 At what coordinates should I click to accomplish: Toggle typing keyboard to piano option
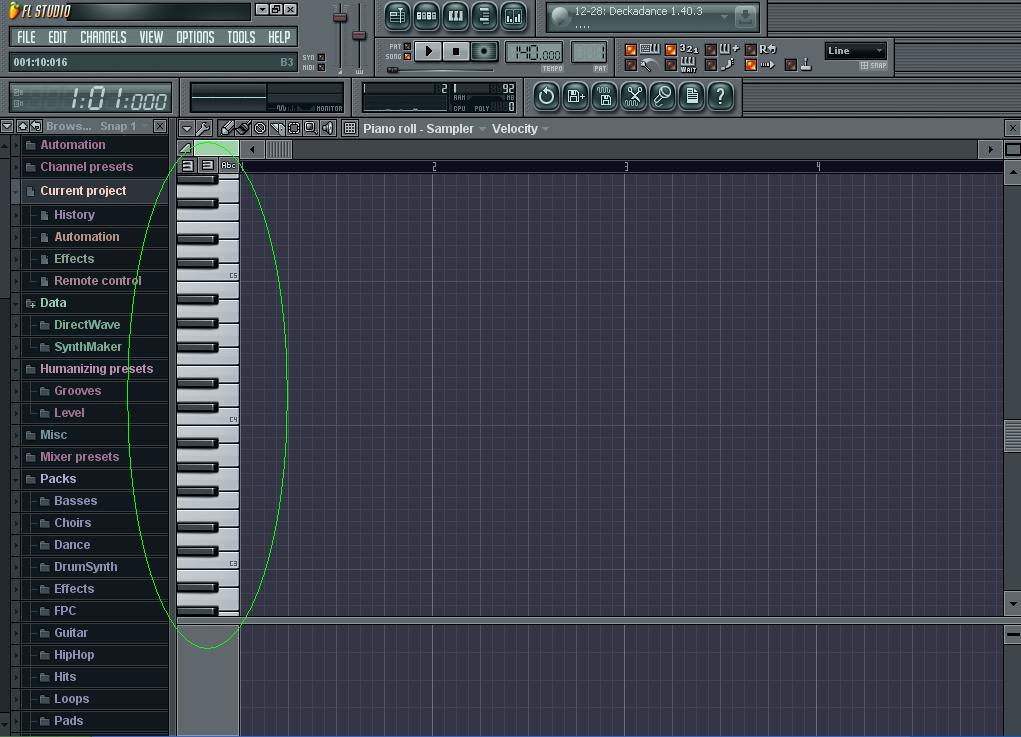click(630, 49)
